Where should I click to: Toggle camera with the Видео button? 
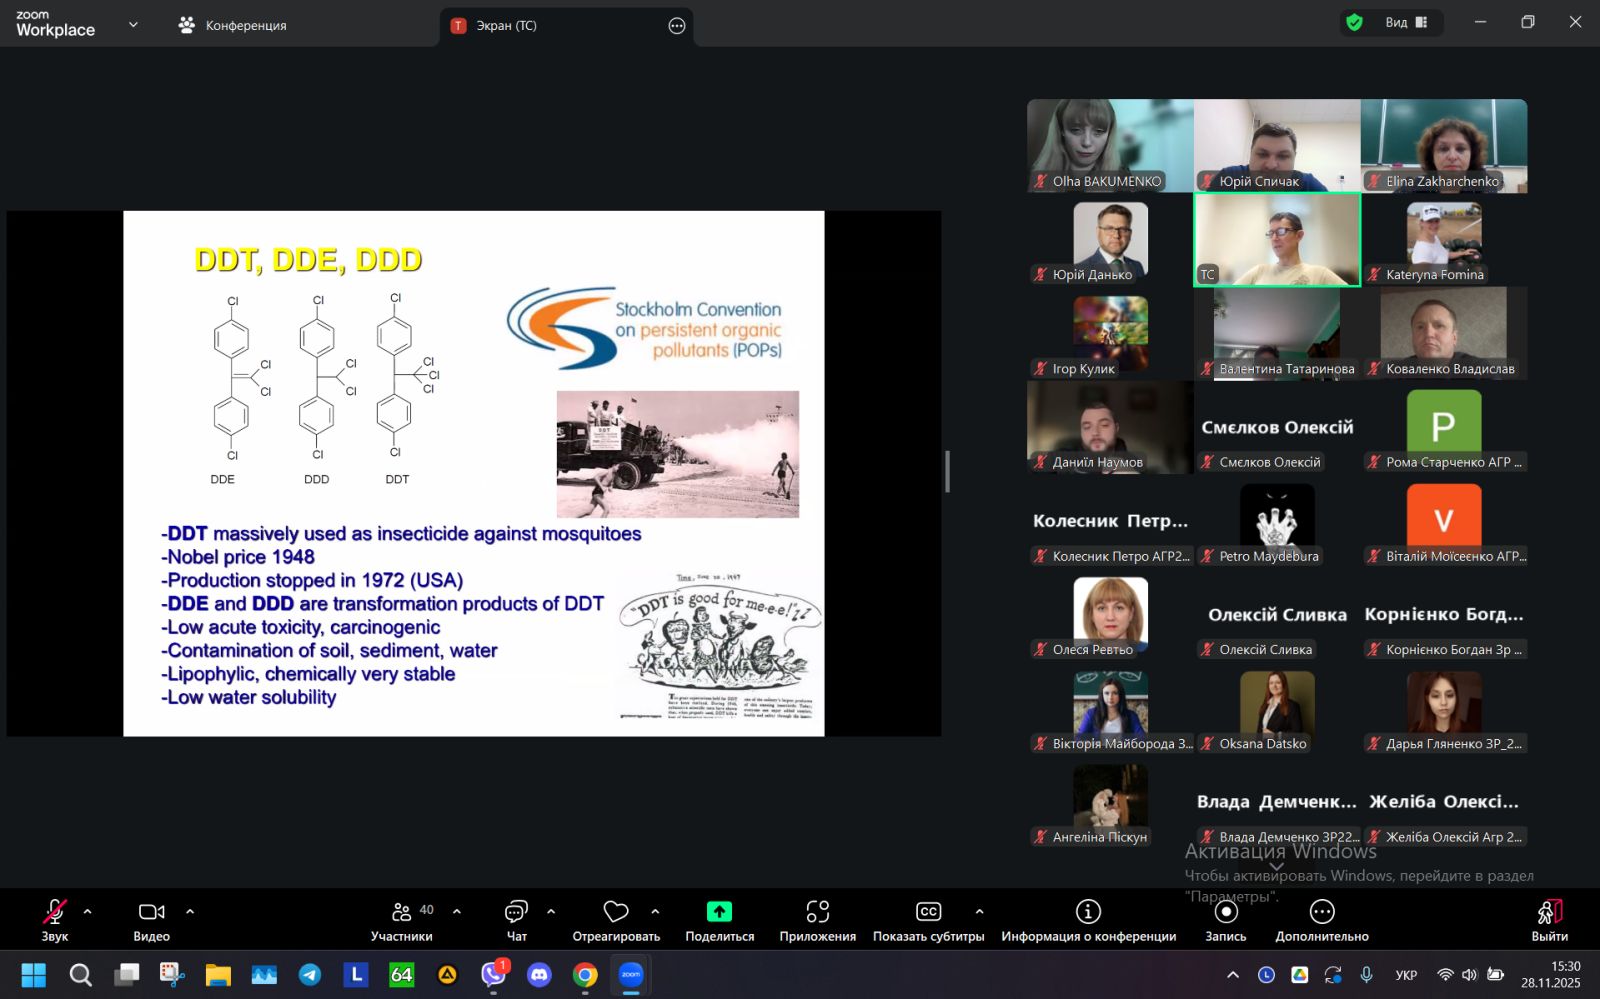151,920
